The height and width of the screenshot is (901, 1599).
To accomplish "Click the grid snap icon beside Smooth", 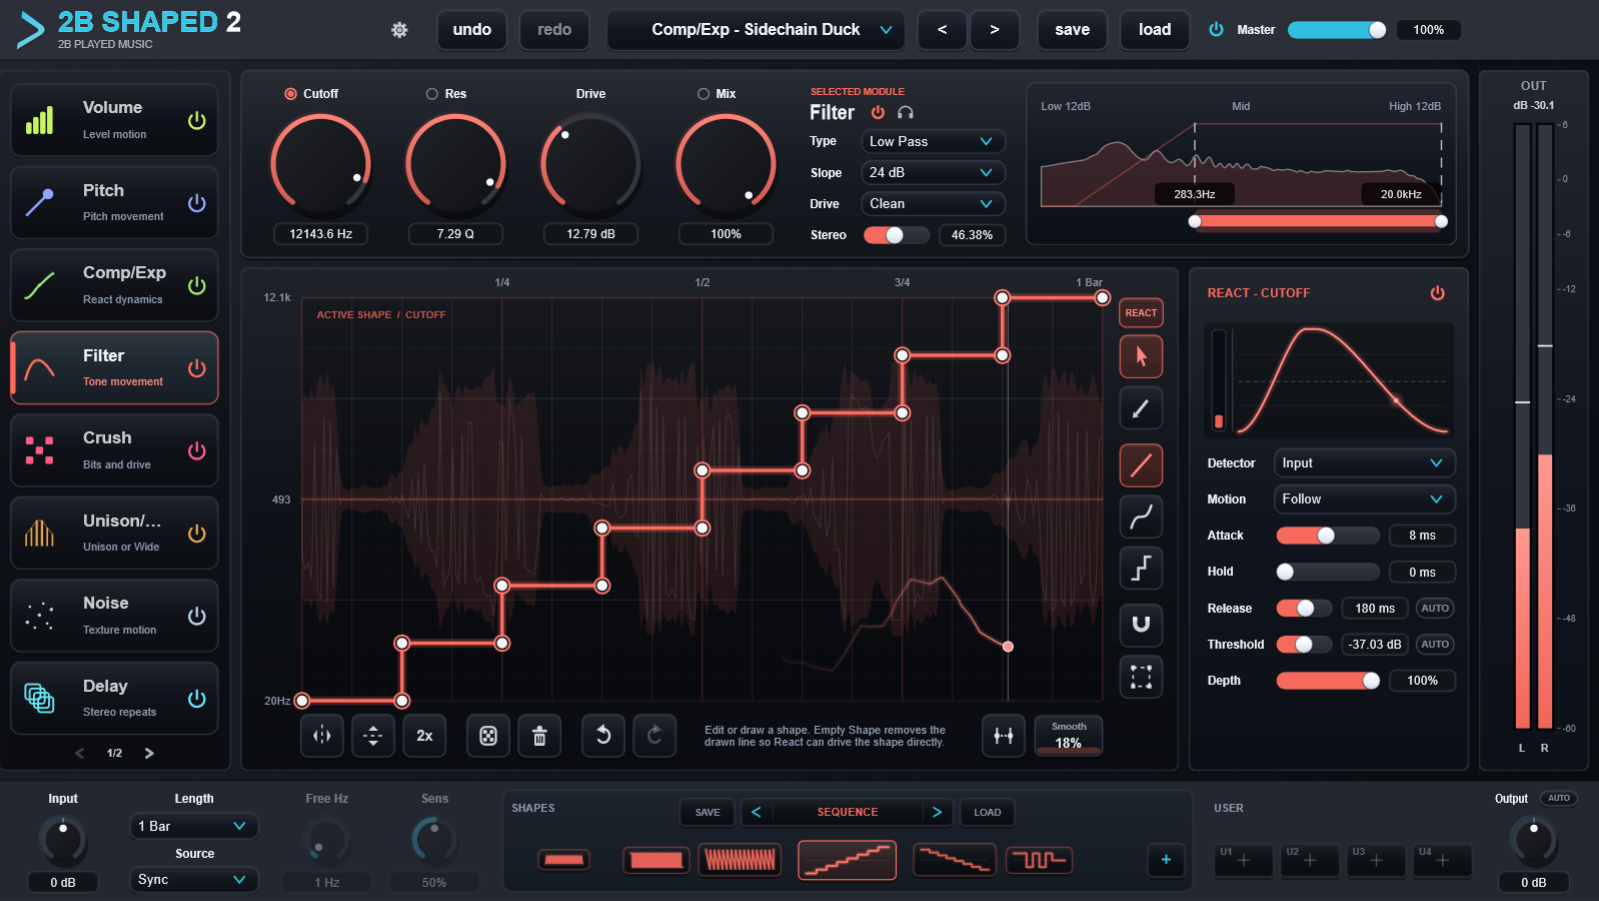I will [1003, 736].
